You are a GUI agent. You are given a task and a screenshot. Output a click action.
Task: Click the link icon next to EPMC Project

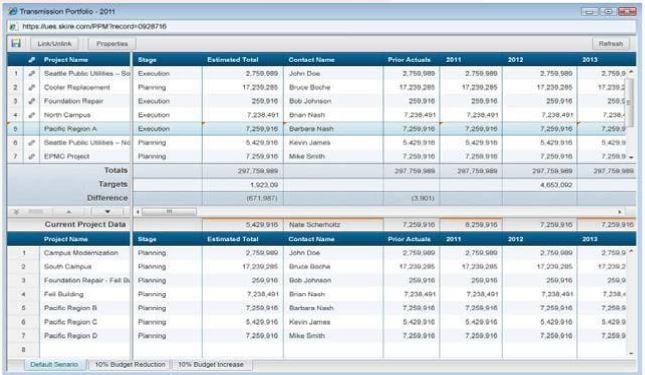[32, 156]
